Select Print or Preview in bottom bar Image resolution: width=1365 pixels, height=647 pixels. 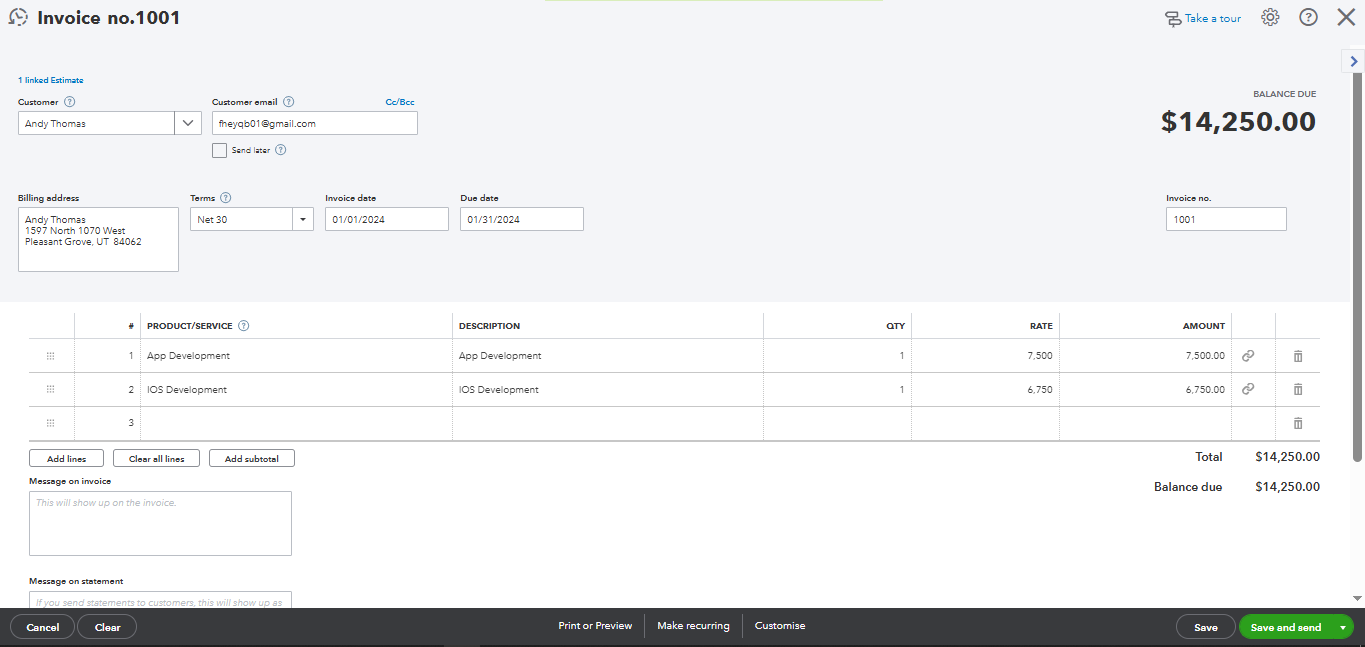point(595,626)
